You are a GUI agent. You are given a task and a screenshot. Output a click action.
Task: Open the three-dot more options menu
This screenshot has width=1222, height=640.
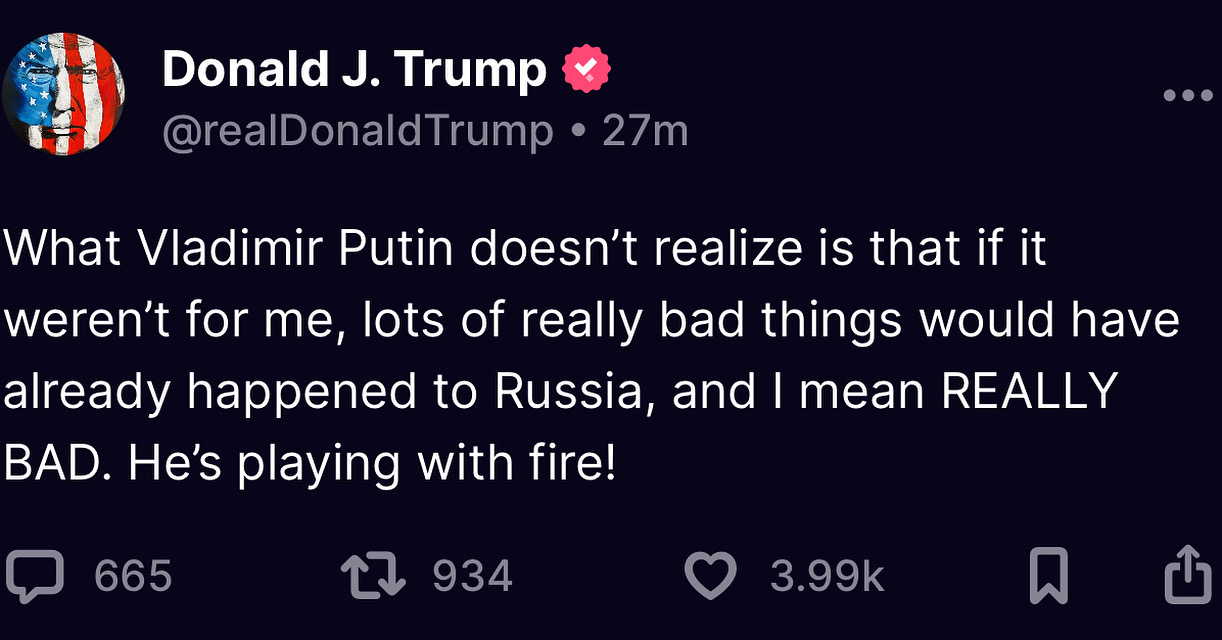pos(1189,96)
